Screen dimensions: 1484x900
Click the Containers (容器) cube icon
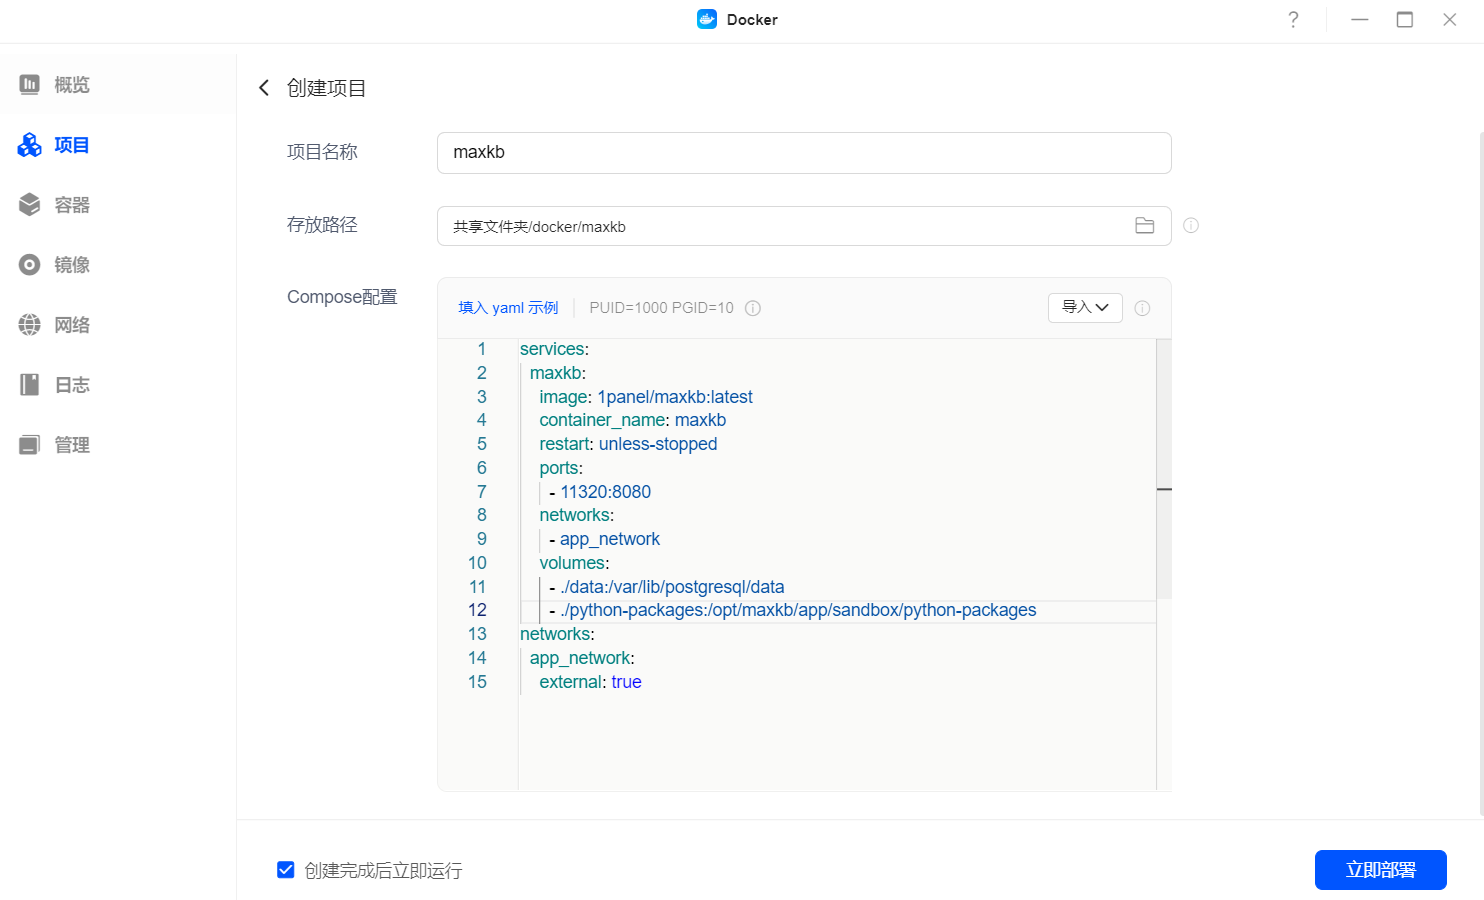coord(30,205)
